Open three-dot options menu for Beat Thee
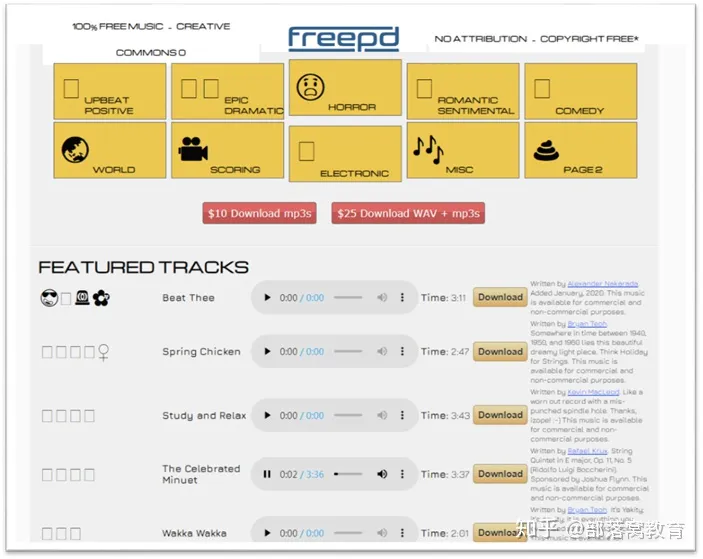703x559 pixels. pyautogui.click(x=403, y=298)
